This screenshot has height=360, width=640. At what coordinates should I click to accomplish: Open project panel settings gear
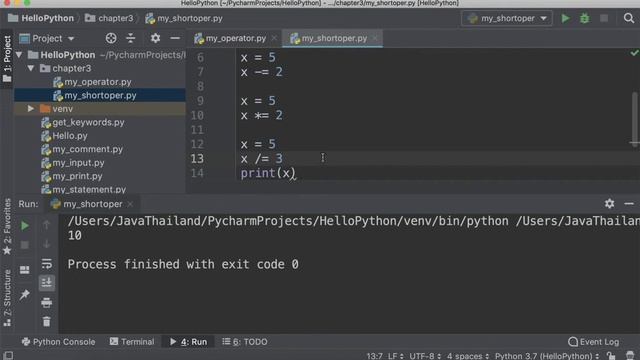(155, 38)
